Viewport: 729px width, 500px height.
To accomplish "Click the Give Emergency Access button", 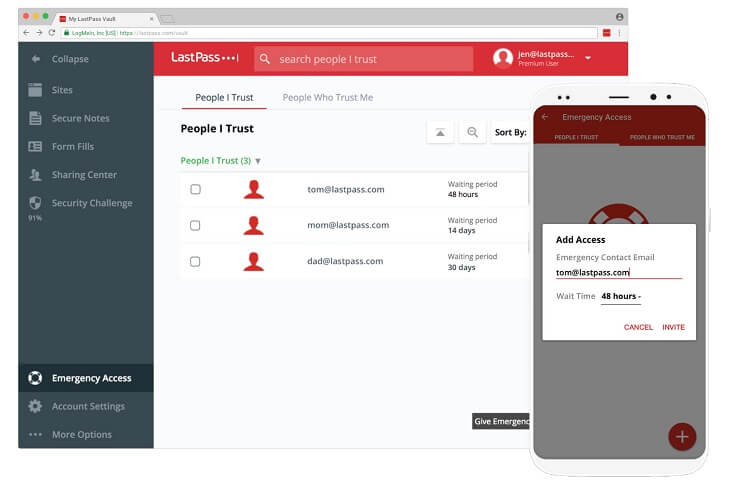I will point(501,421).
